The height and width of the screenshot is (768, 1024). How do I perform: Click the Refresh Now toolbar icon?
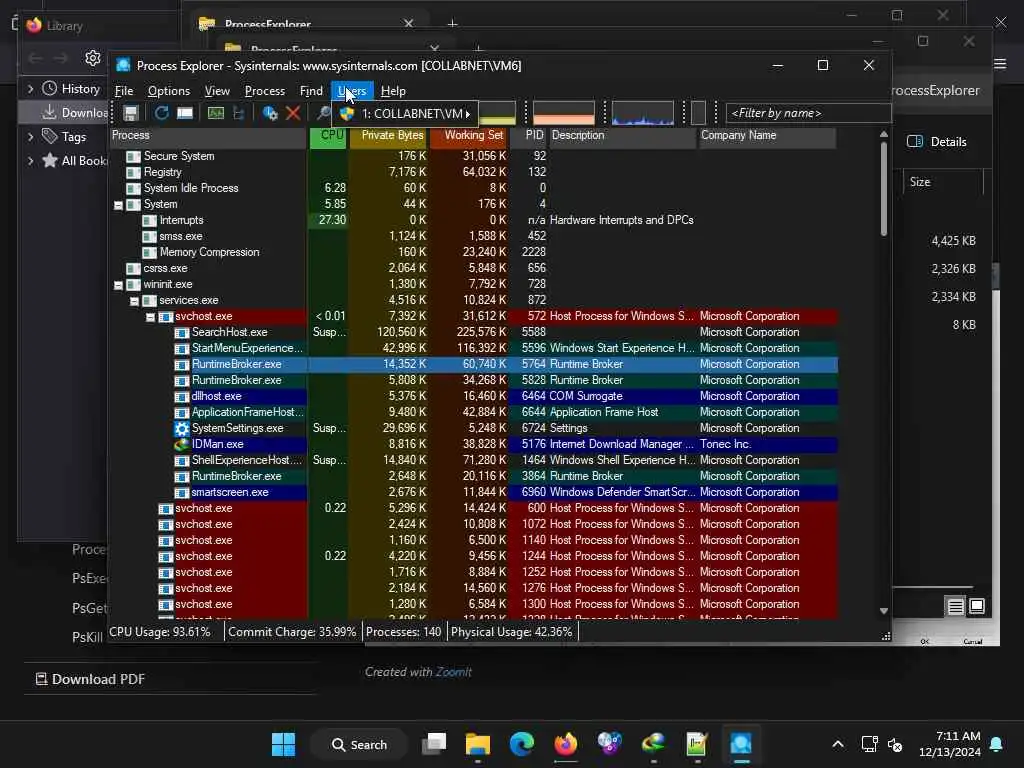[161, 113]
